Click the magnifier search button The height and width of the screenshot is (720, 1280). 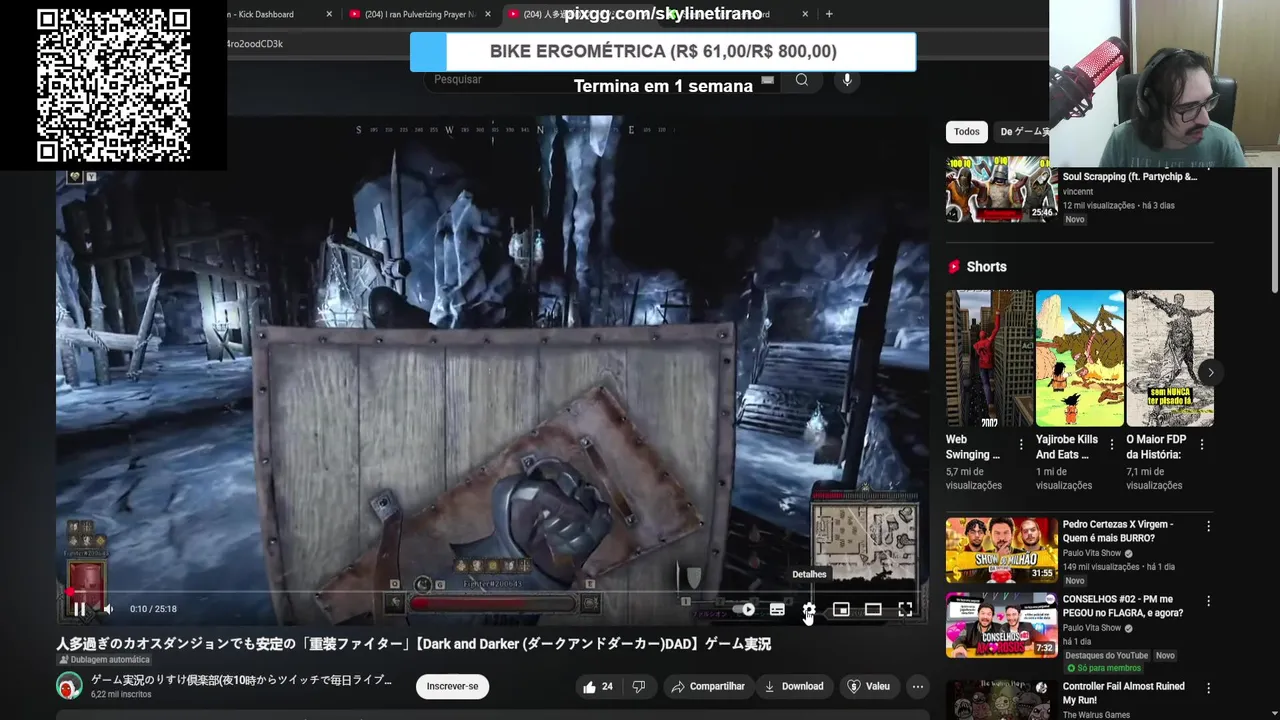(802, 80)
